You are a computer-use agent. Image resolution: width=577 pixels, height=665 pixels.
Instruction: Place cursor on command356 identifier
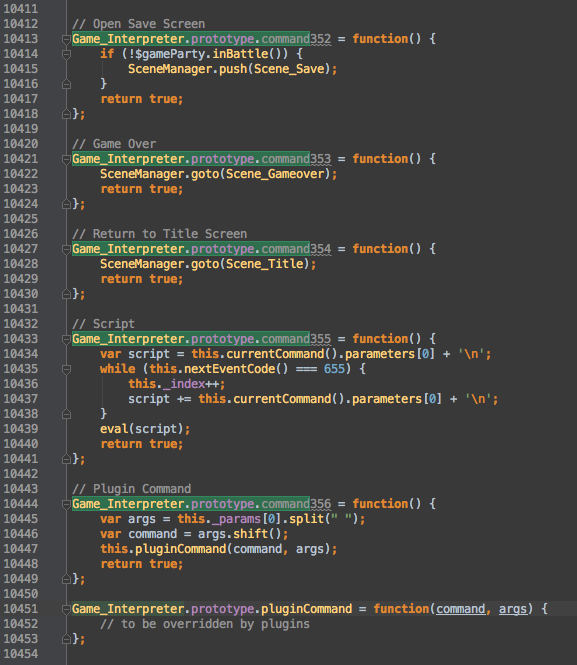(296, 504)
